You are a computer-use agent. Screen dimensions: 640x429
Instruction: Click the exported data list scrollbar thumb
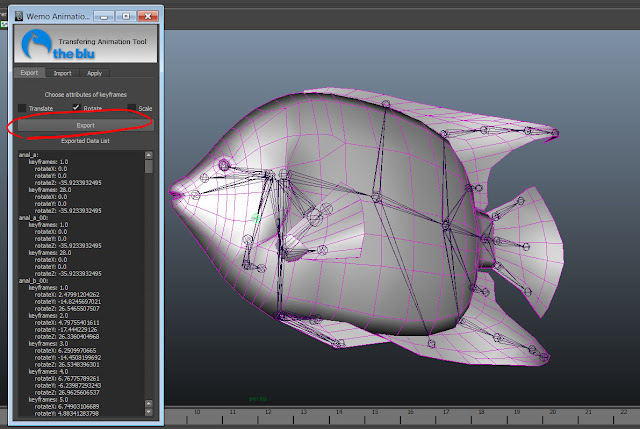149,167
